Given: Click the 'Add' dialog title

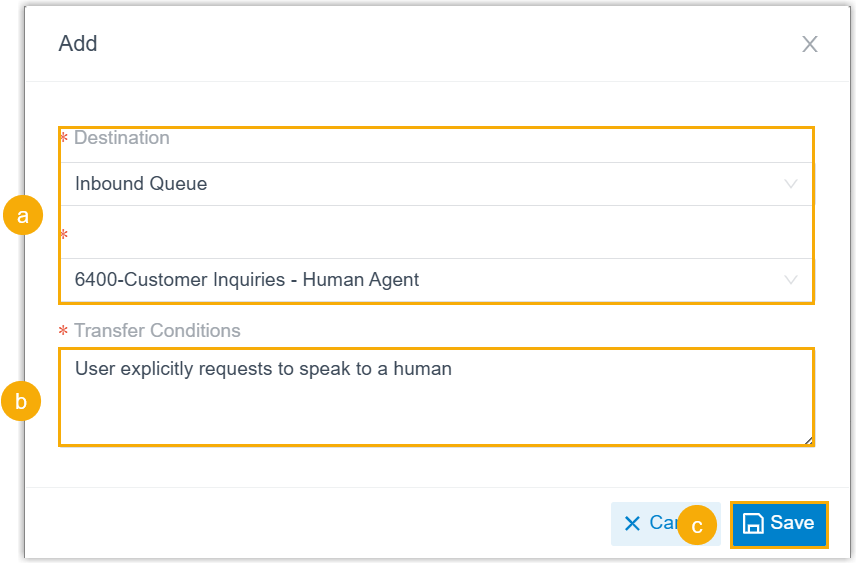Looking at the screenshot, I should (78, 44).
